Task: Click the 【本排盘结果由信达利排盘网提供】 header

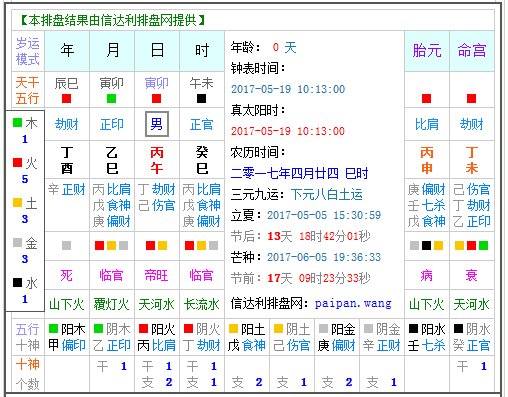Action: tap(112, 20)
